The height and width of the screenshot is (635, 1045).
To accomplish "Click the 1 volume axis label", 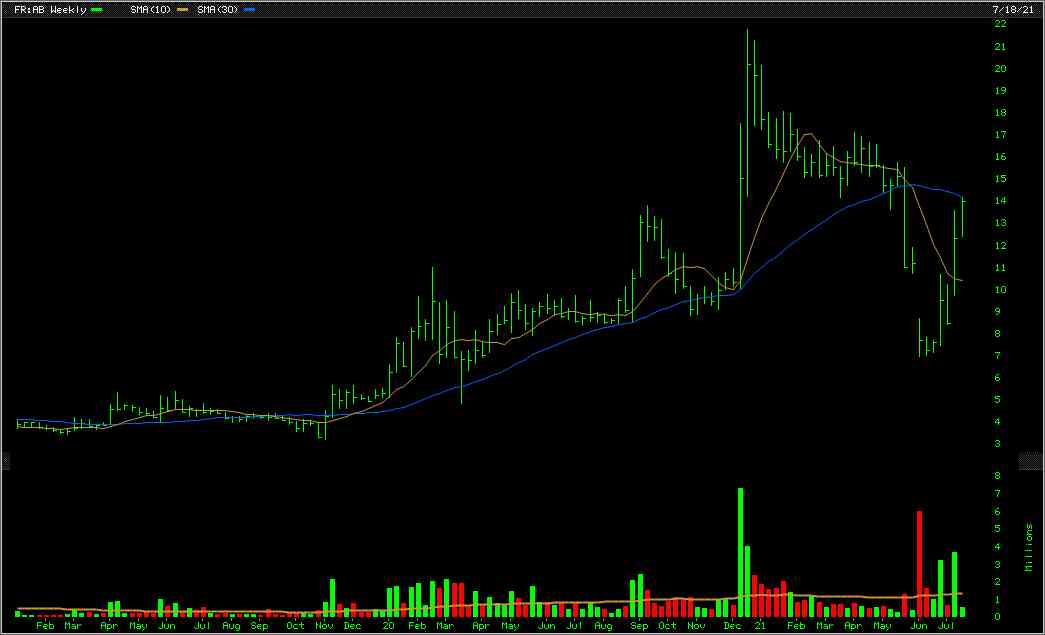I will 998,600.
